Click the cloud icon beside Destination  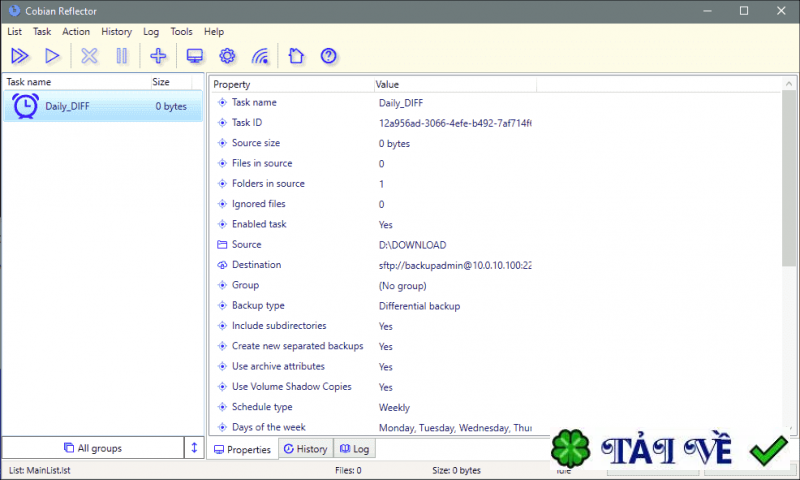click(222, 265)
